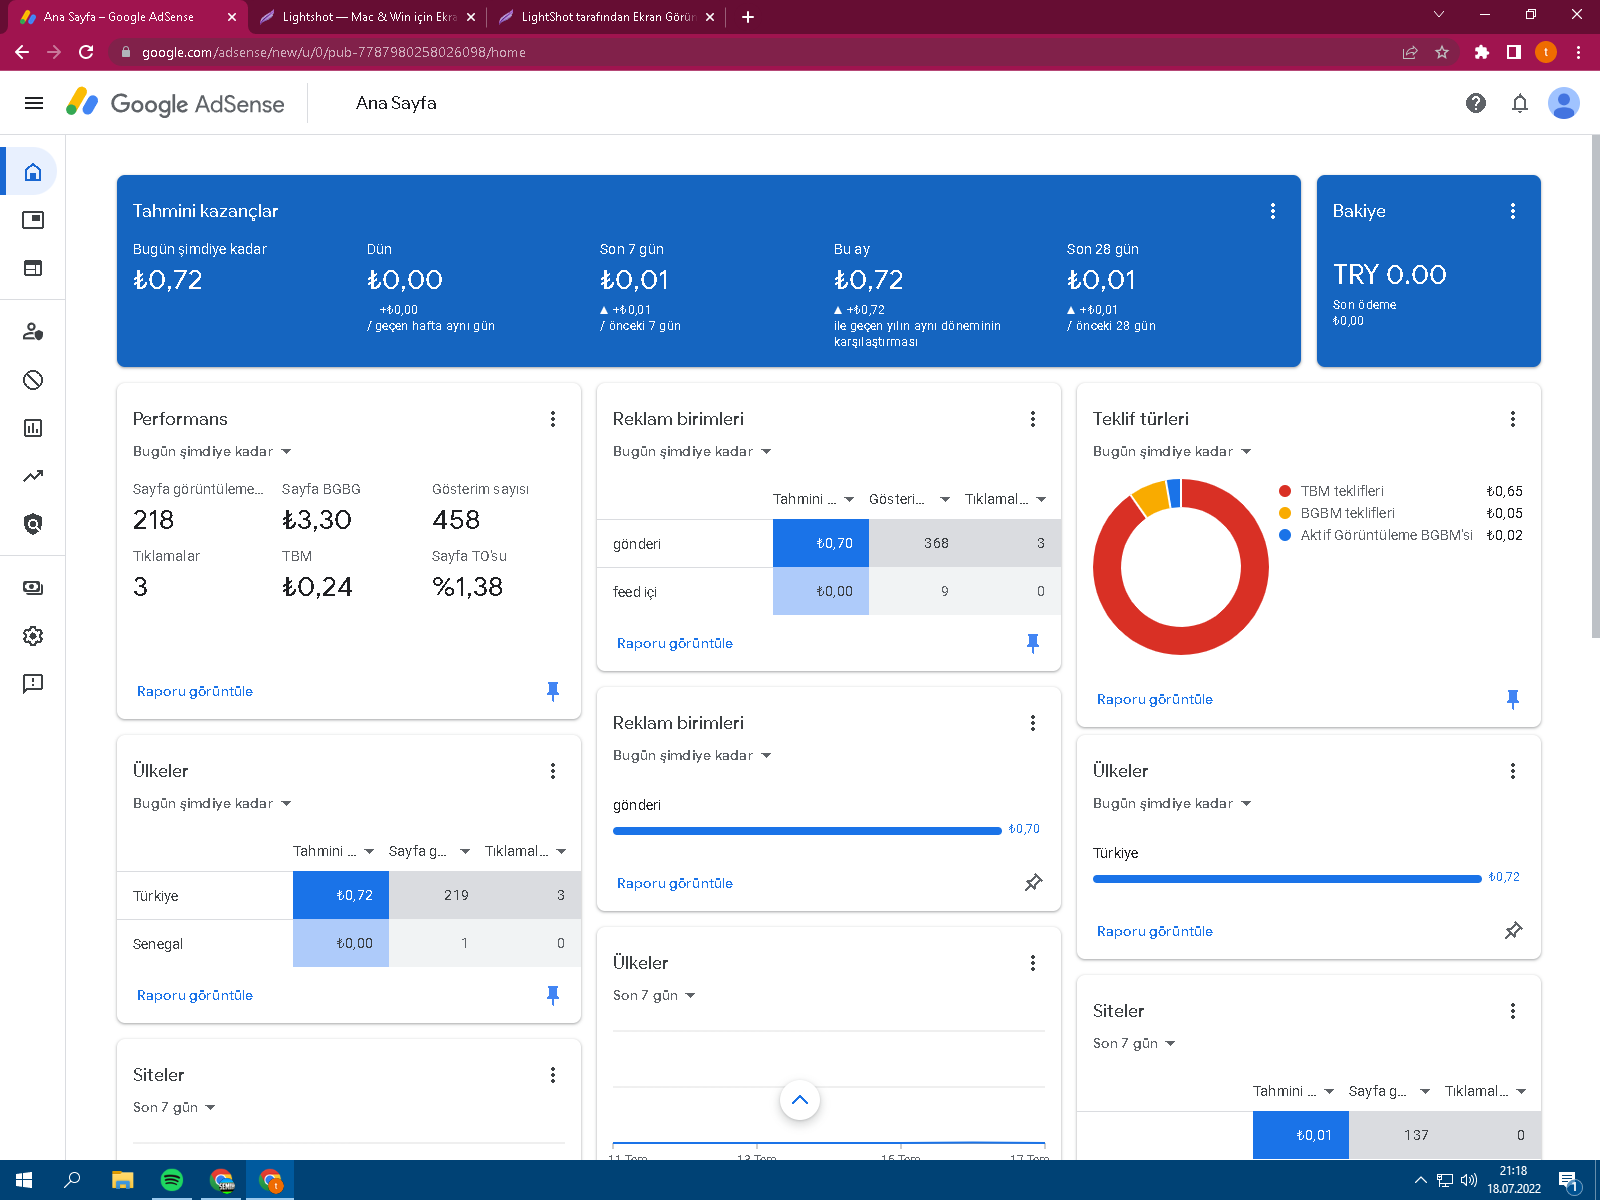Focus the browser address bar
Image resolution: width=1600 pixels, height=1200 pixels.
750,52
